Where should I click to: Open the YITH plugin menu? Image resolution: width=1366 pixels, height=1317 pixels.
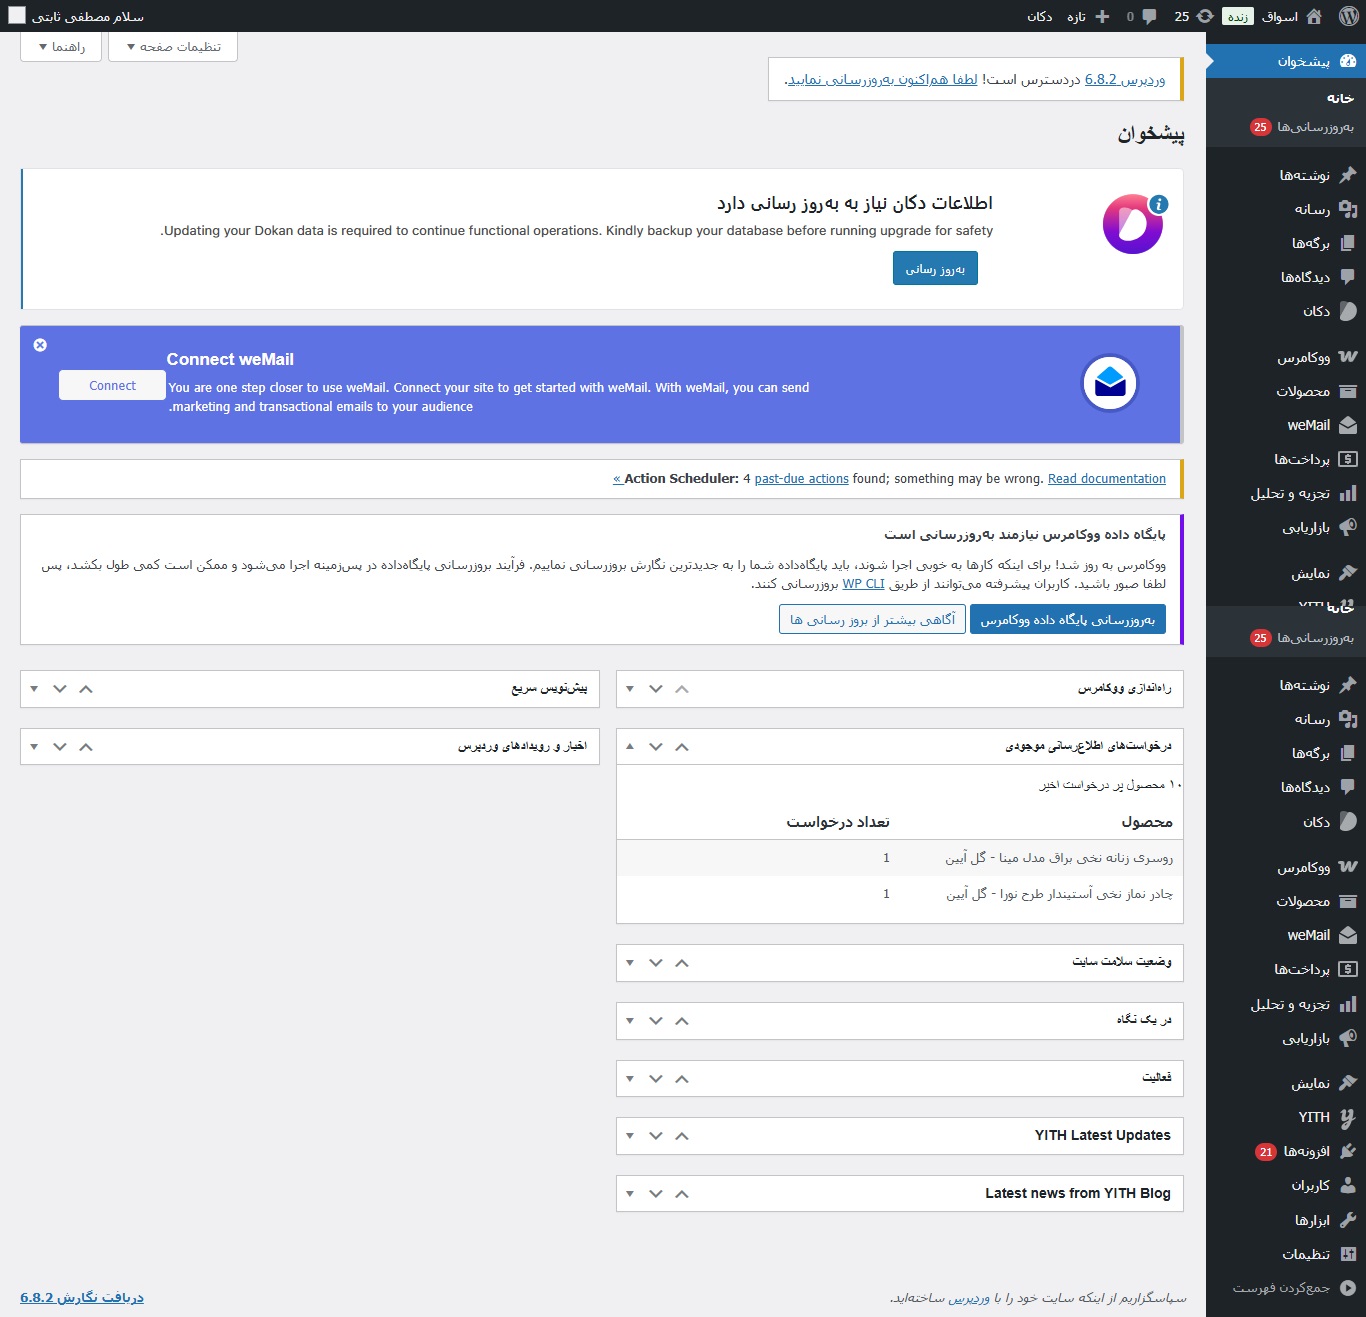point(1316,1117)
